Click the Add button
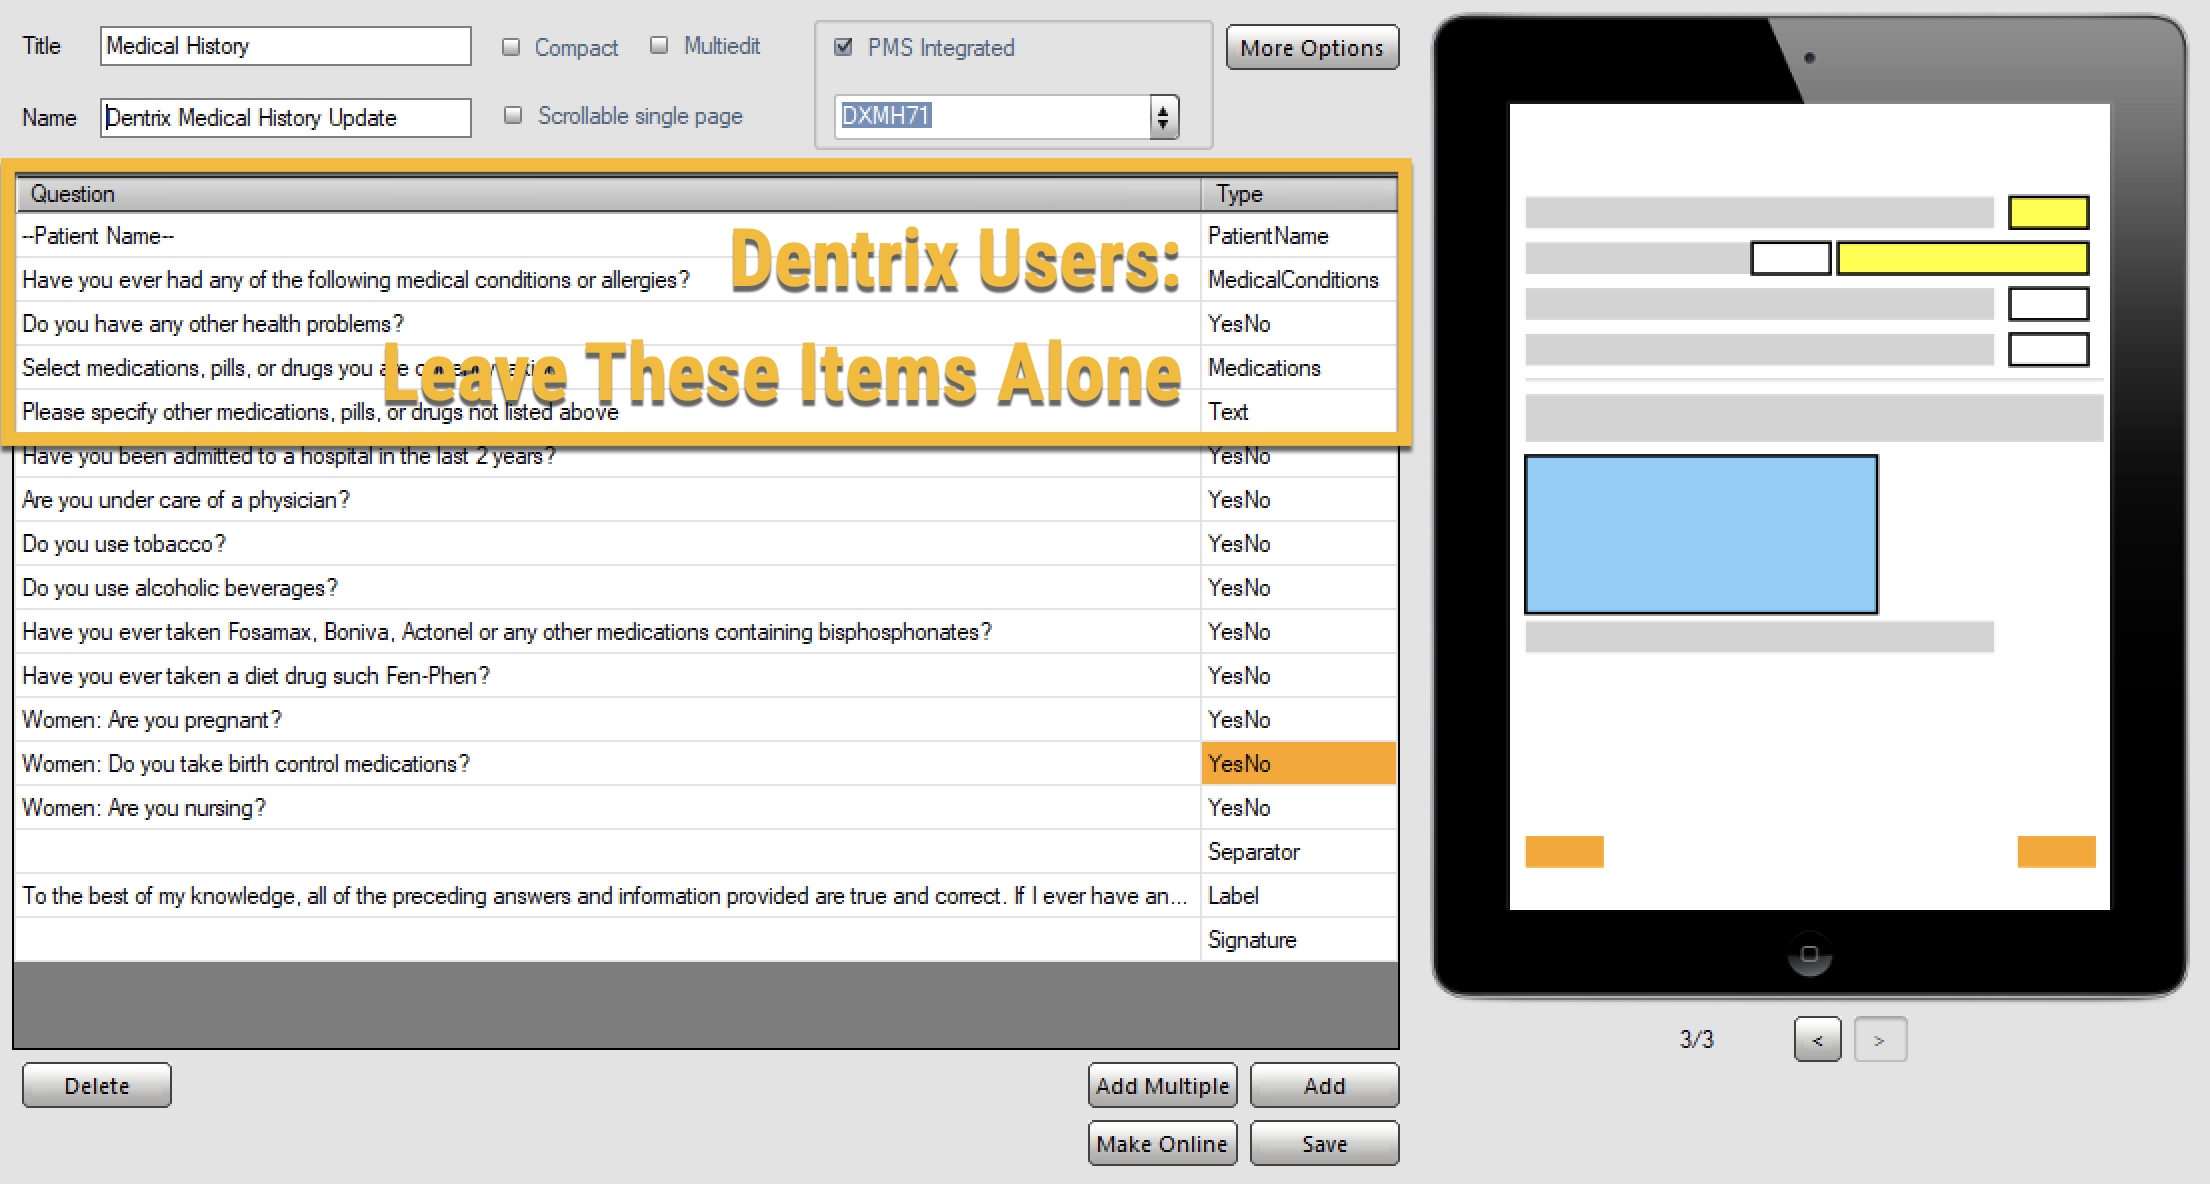Screen dimensions: 2210x1184 click(x=1324, y=1085)
